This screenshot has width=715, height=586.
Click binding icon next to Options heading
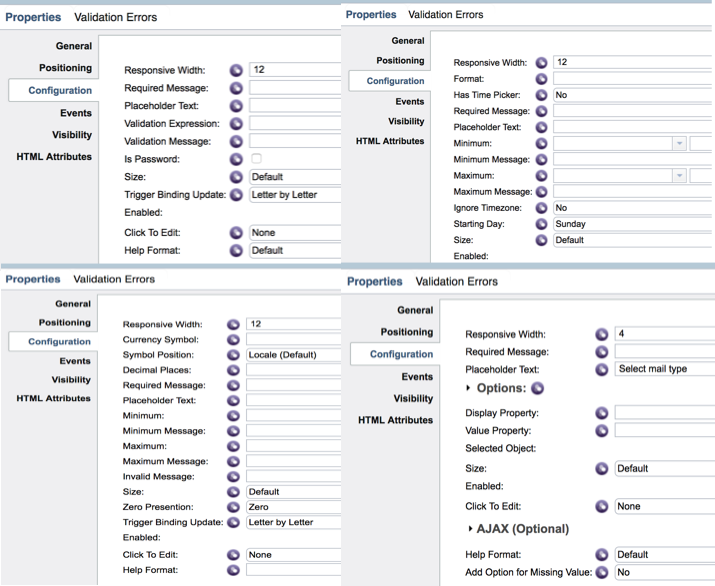click(538, 388)
